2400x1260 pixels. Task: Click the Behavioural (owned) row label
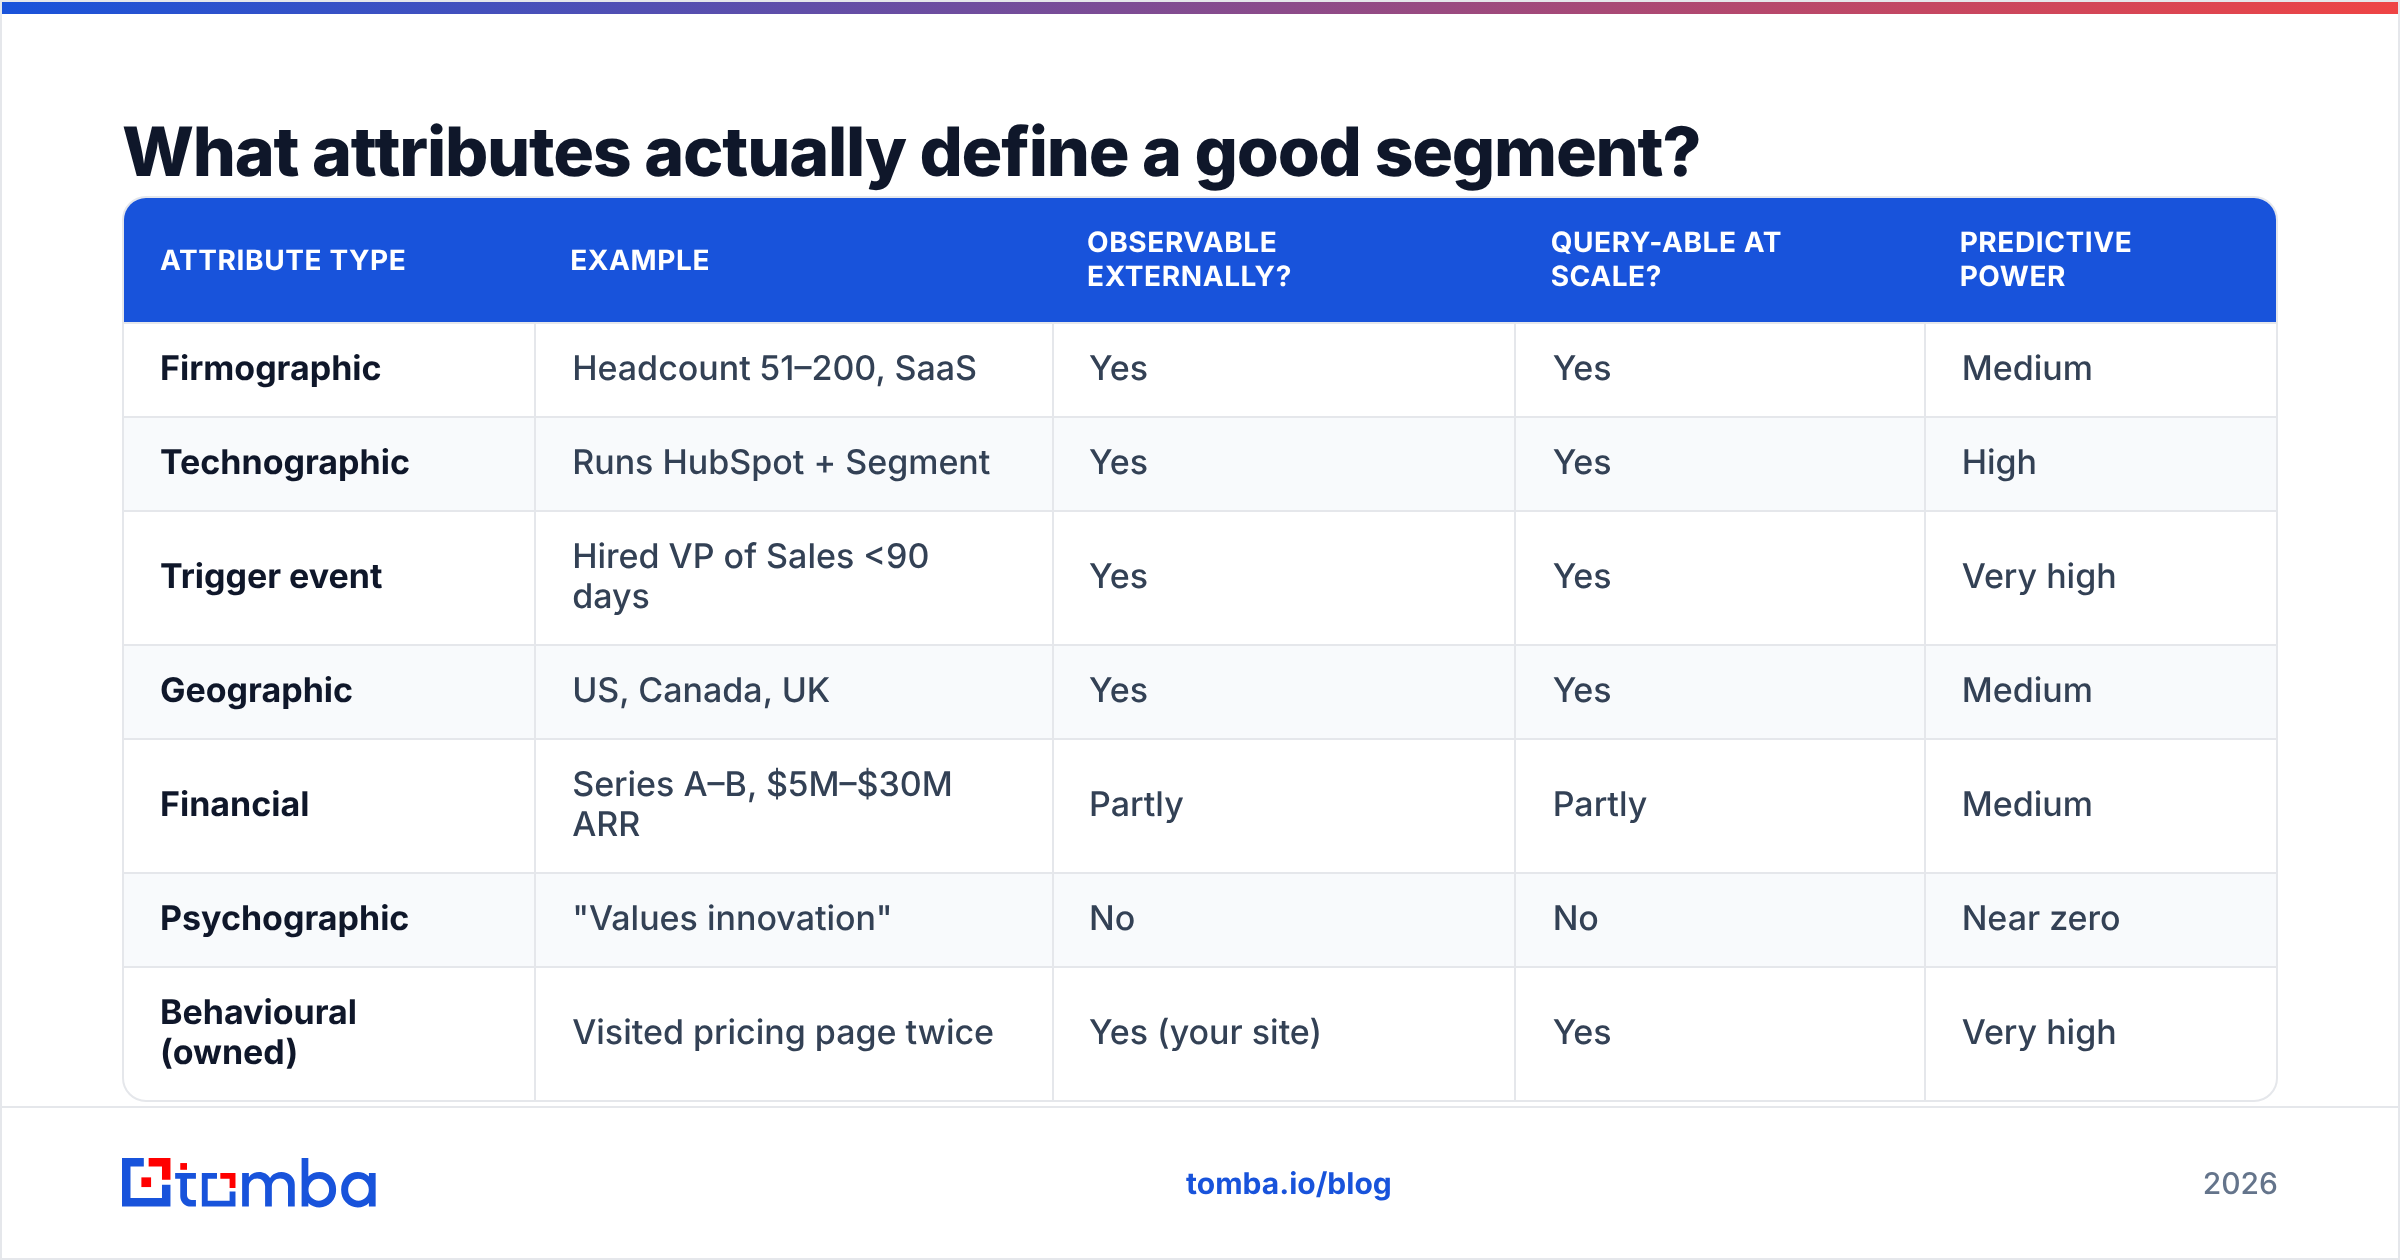[x=259, y=1033]
